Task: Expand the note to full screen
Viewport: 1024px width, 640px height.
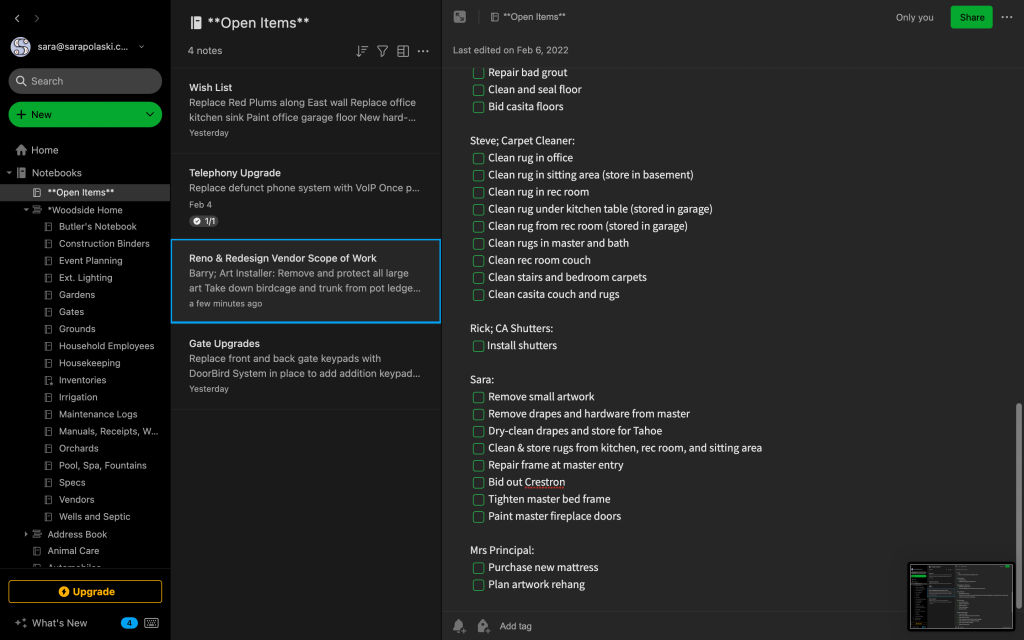Action: pyautogui.click(x=460, y=17)
